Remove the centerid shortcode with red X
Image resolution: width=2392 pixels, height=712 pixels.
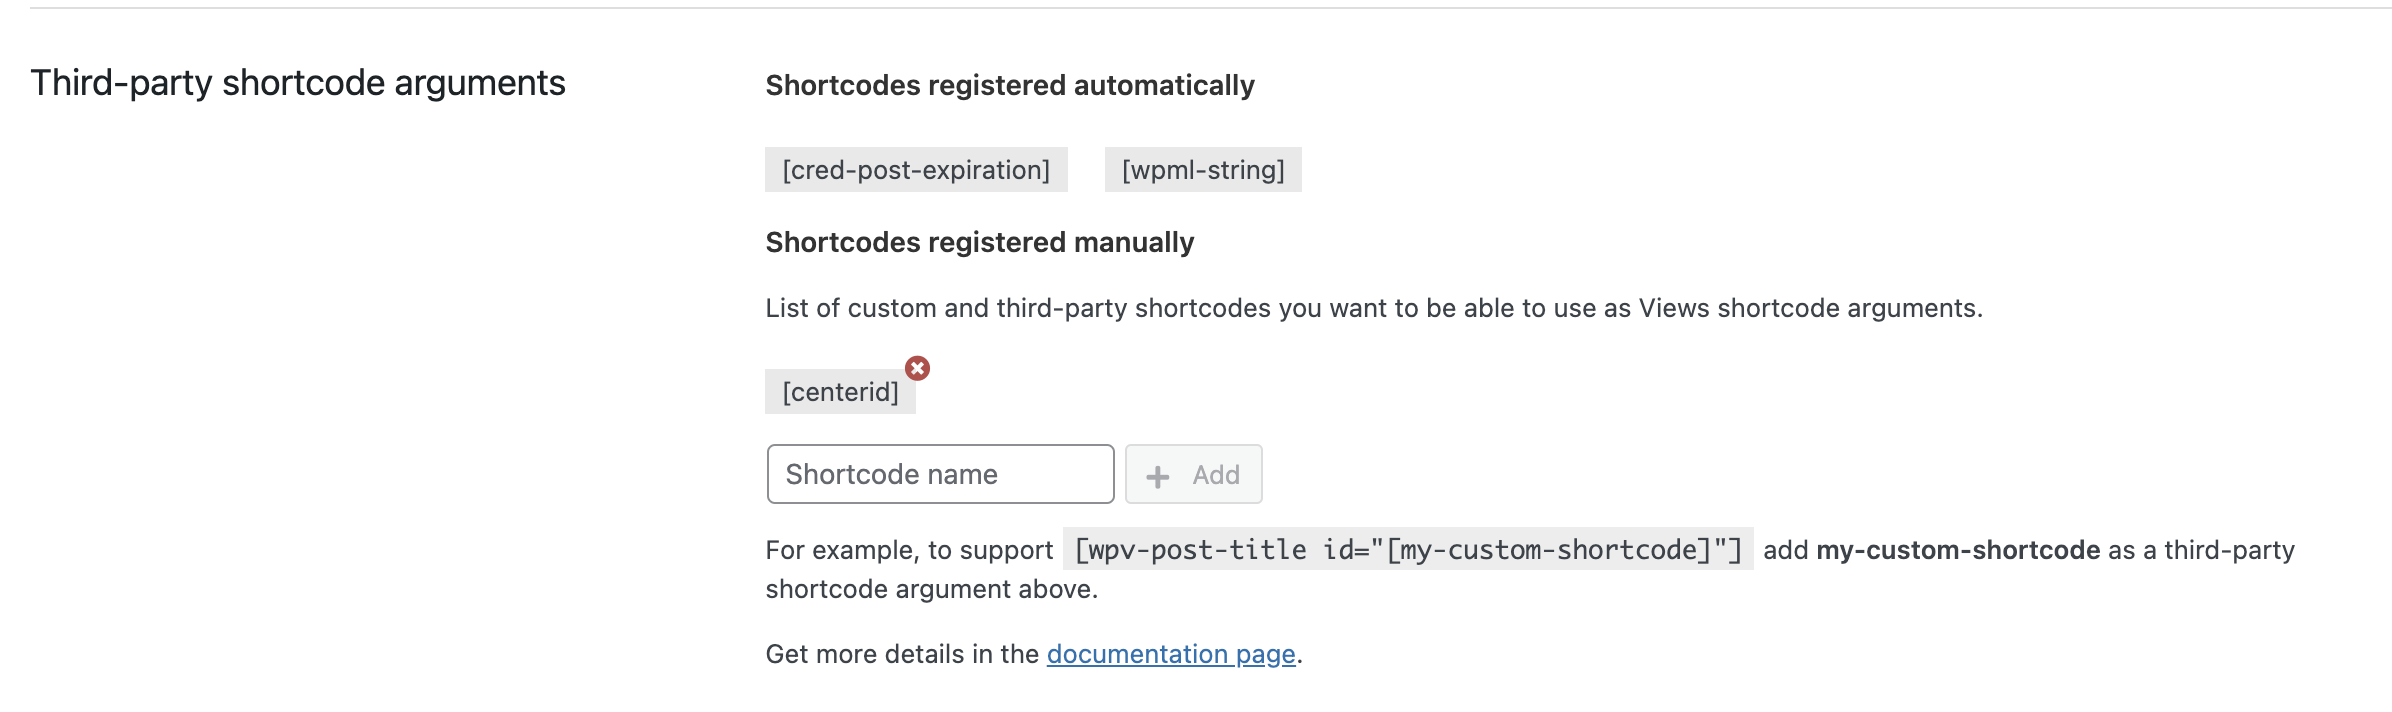(917, 368)
